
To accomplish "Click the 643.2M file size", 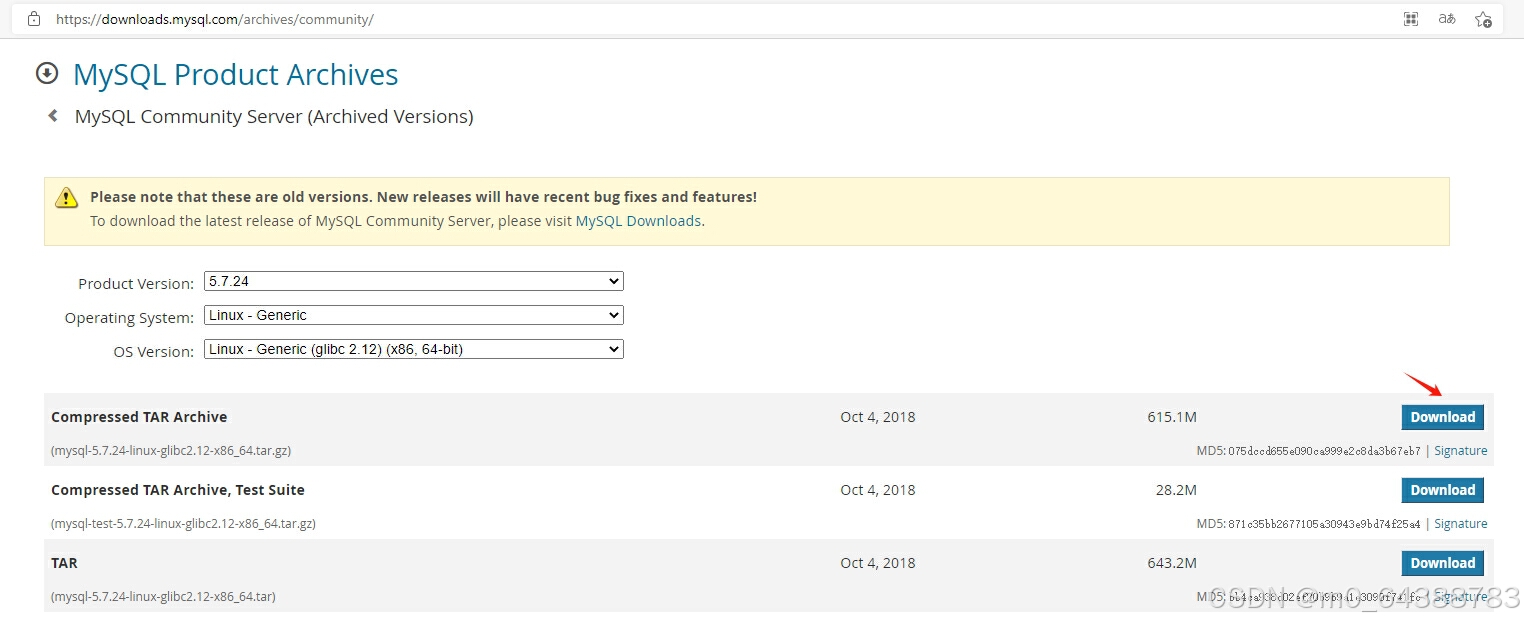I will coord(1172,563).
